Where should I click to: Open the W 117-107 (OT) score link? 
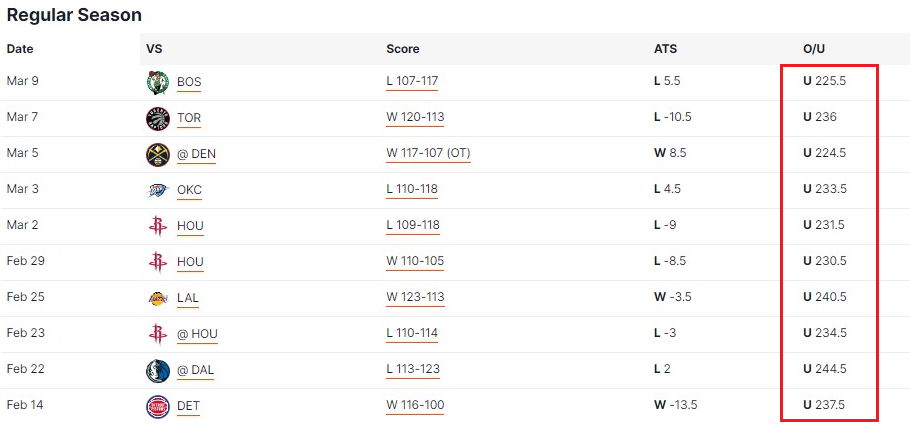[x=428, y=153]
